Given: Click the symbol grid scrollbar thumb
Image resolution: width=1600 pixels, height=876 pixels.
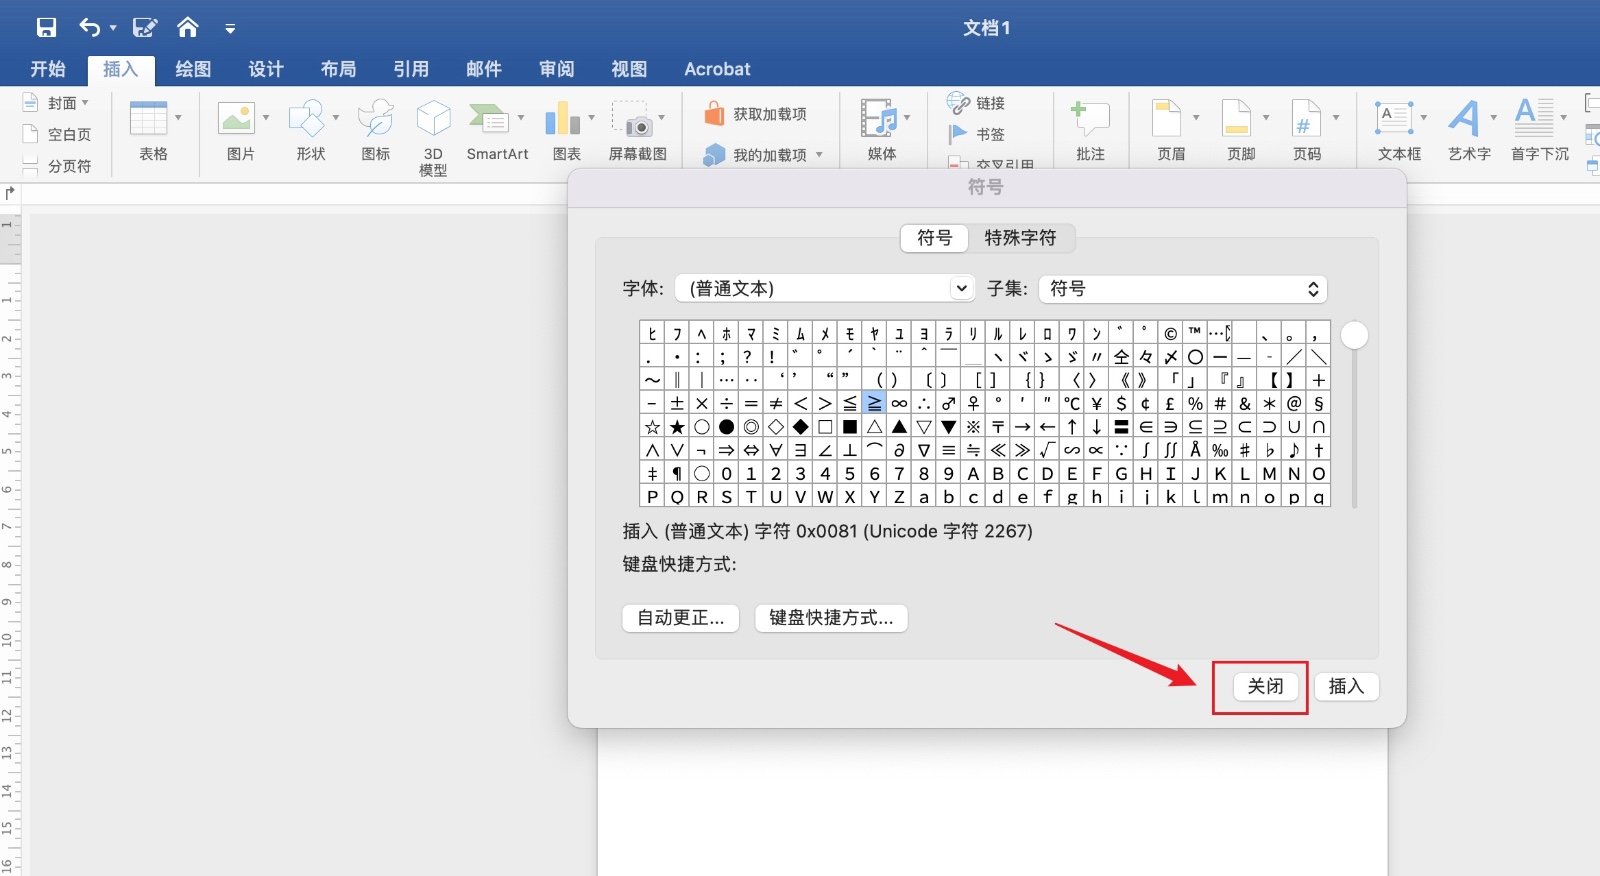Looking at the screenshot, I should 1354,335.
